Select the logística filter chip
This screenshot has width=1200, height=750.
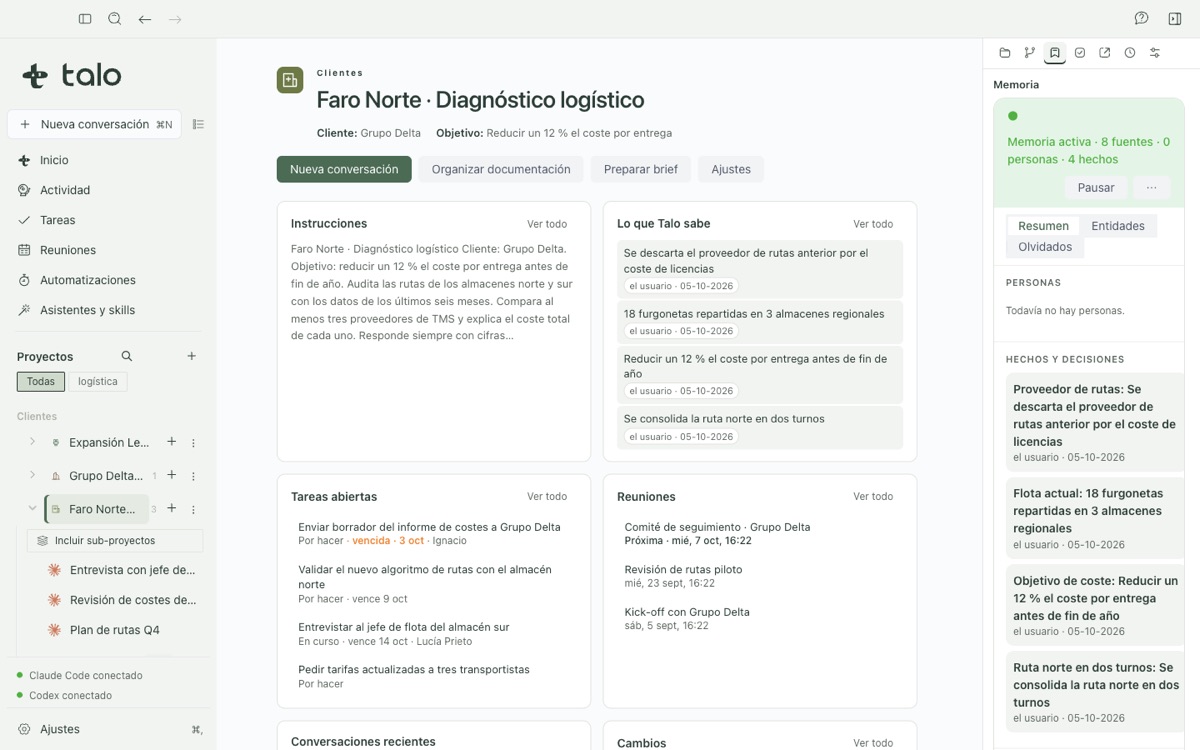click(x=98, y=381)
